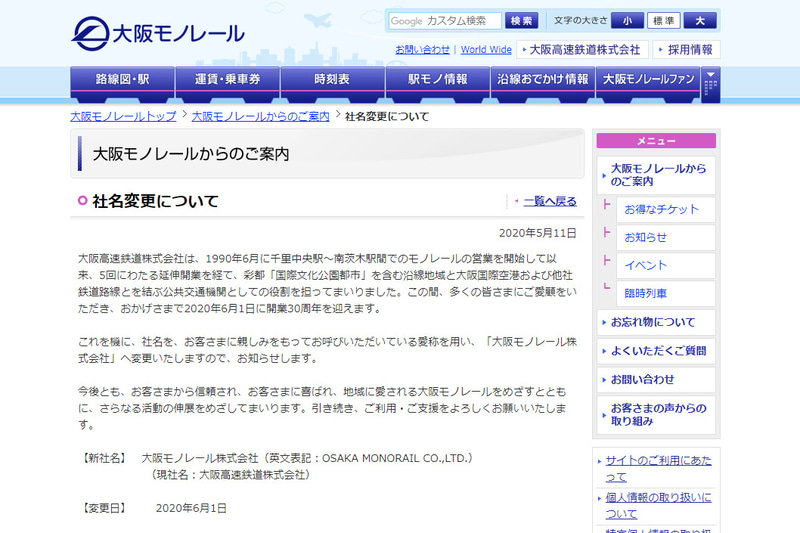Set text size to 小
The width and height of the screenshot is (800, 533).
[x=627, y=21]
